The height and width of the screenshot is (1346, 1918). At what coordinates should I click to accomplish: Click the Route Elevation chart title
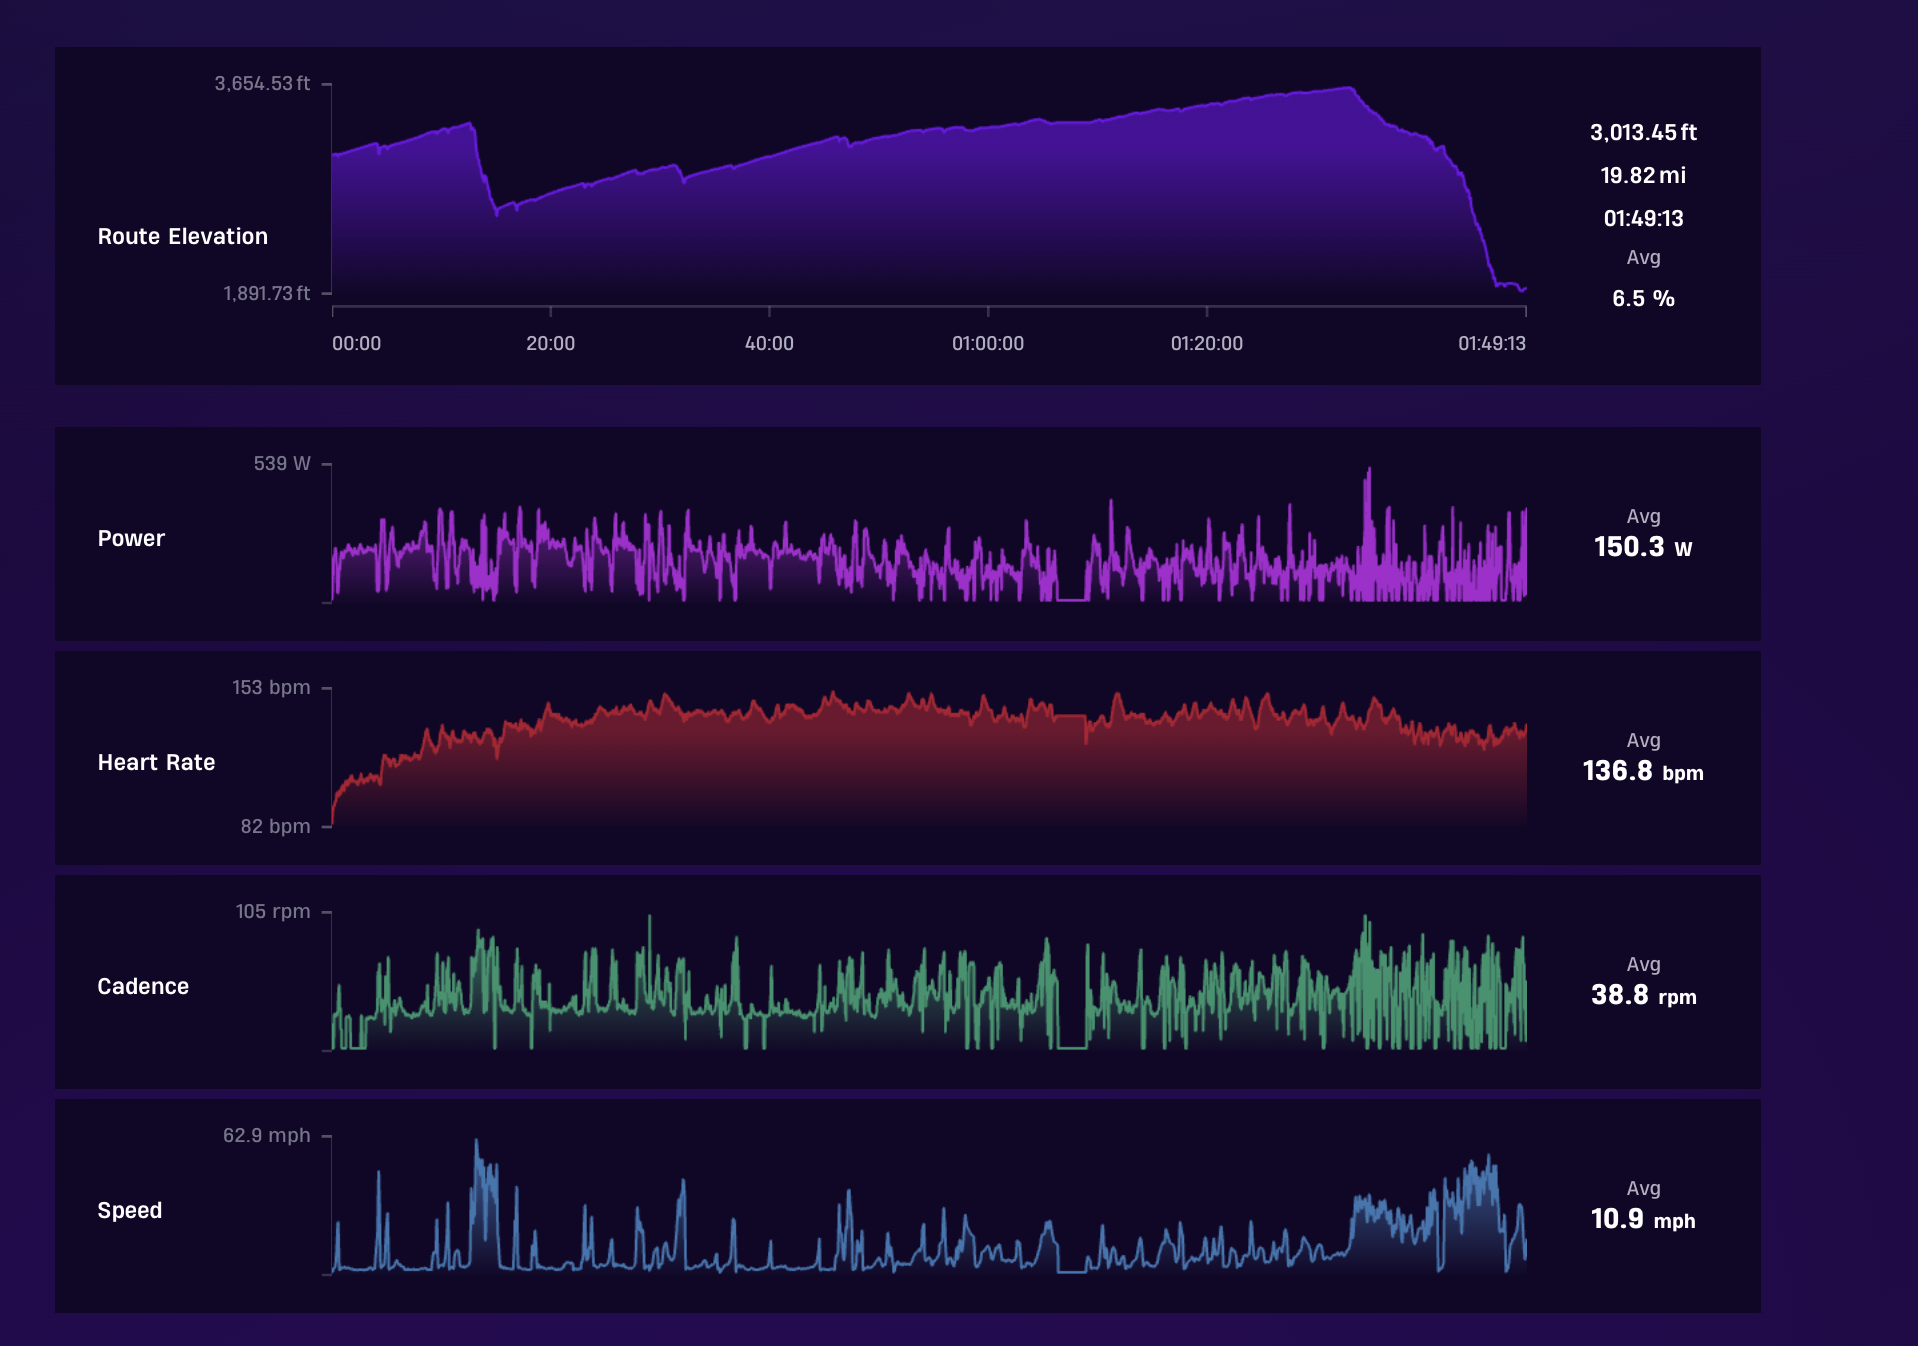point(183,236)
